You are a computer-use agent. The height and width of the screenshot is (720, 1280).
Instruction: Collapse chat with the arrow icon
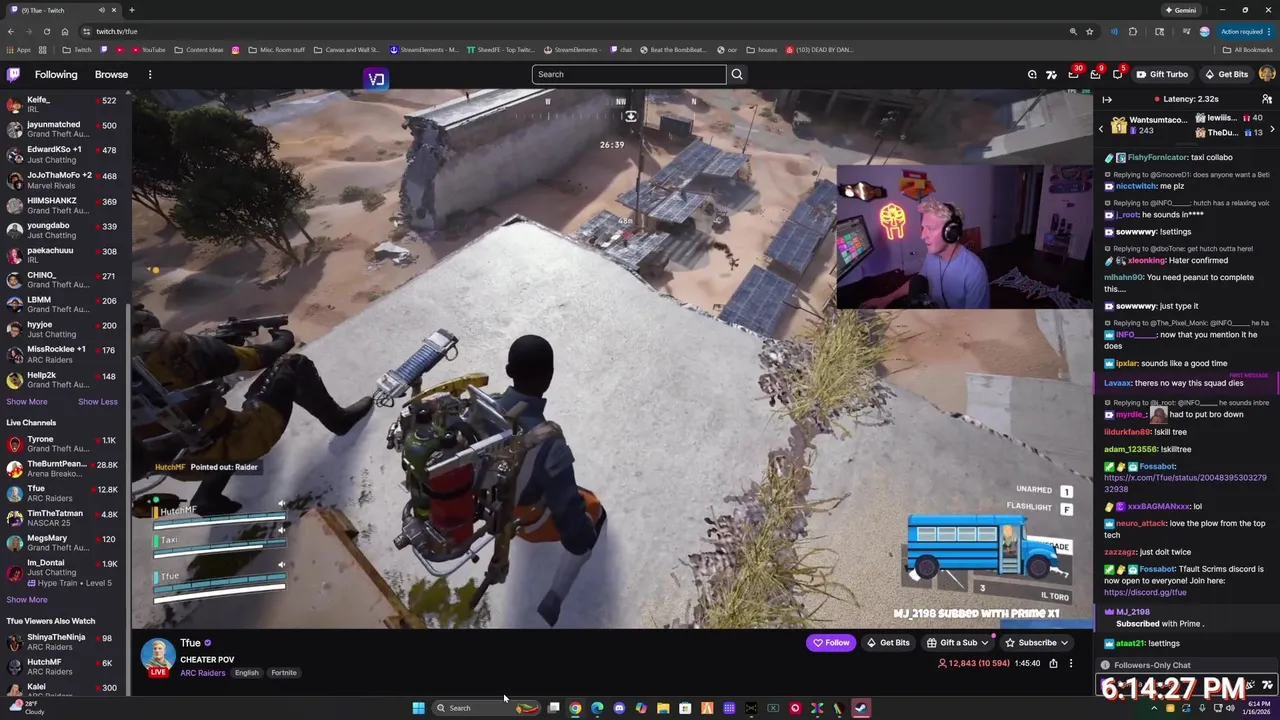pyautogui.click(x=1107, y=99)
